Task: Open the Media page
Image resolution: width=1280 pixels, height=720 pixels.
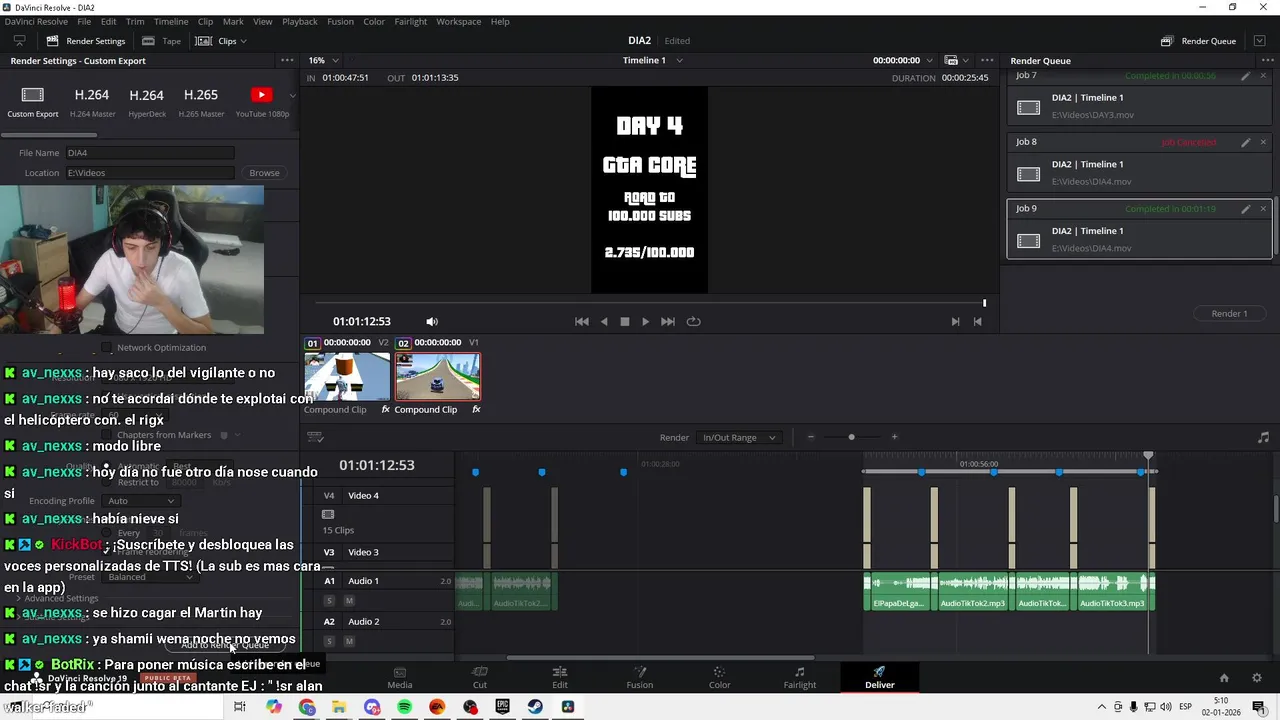Action: [x=400, y=677]
